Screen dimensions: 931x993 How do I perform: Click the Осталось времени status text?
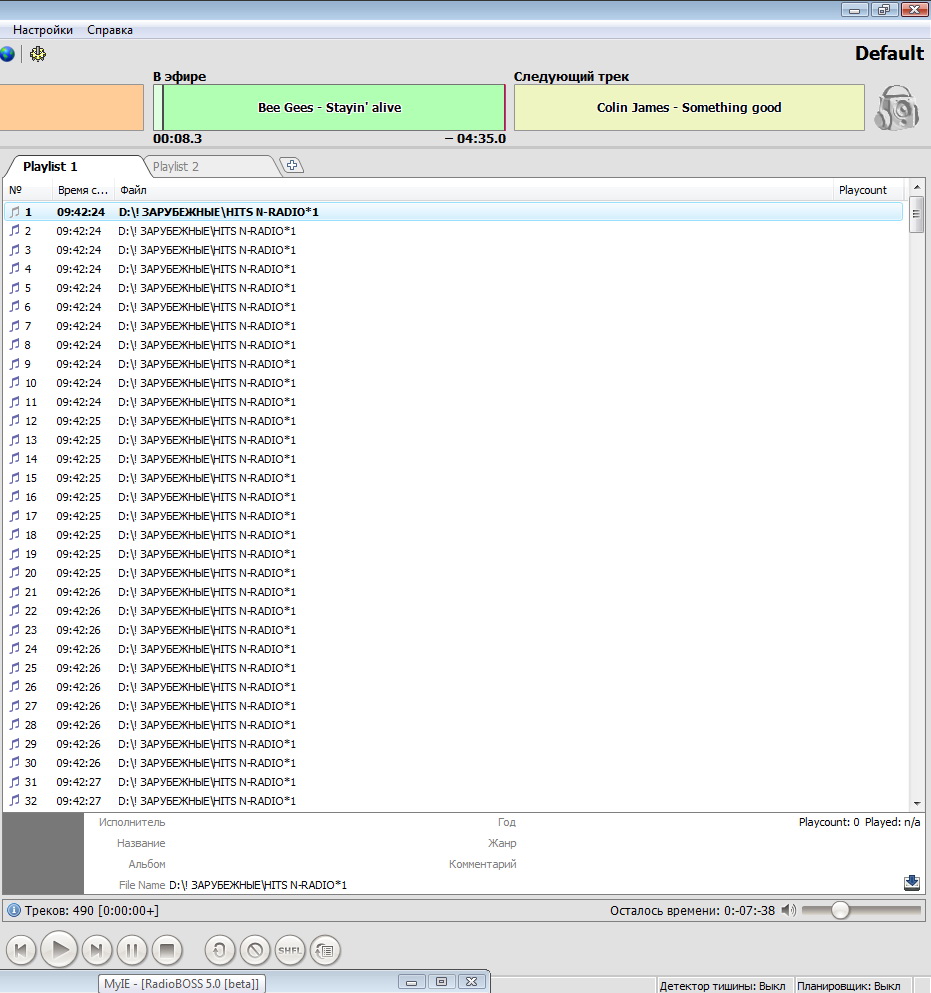(x=692, y=911)
